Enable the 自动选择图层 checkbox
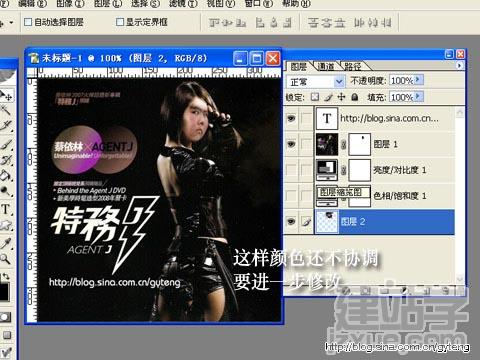 [x=28, y=22]
